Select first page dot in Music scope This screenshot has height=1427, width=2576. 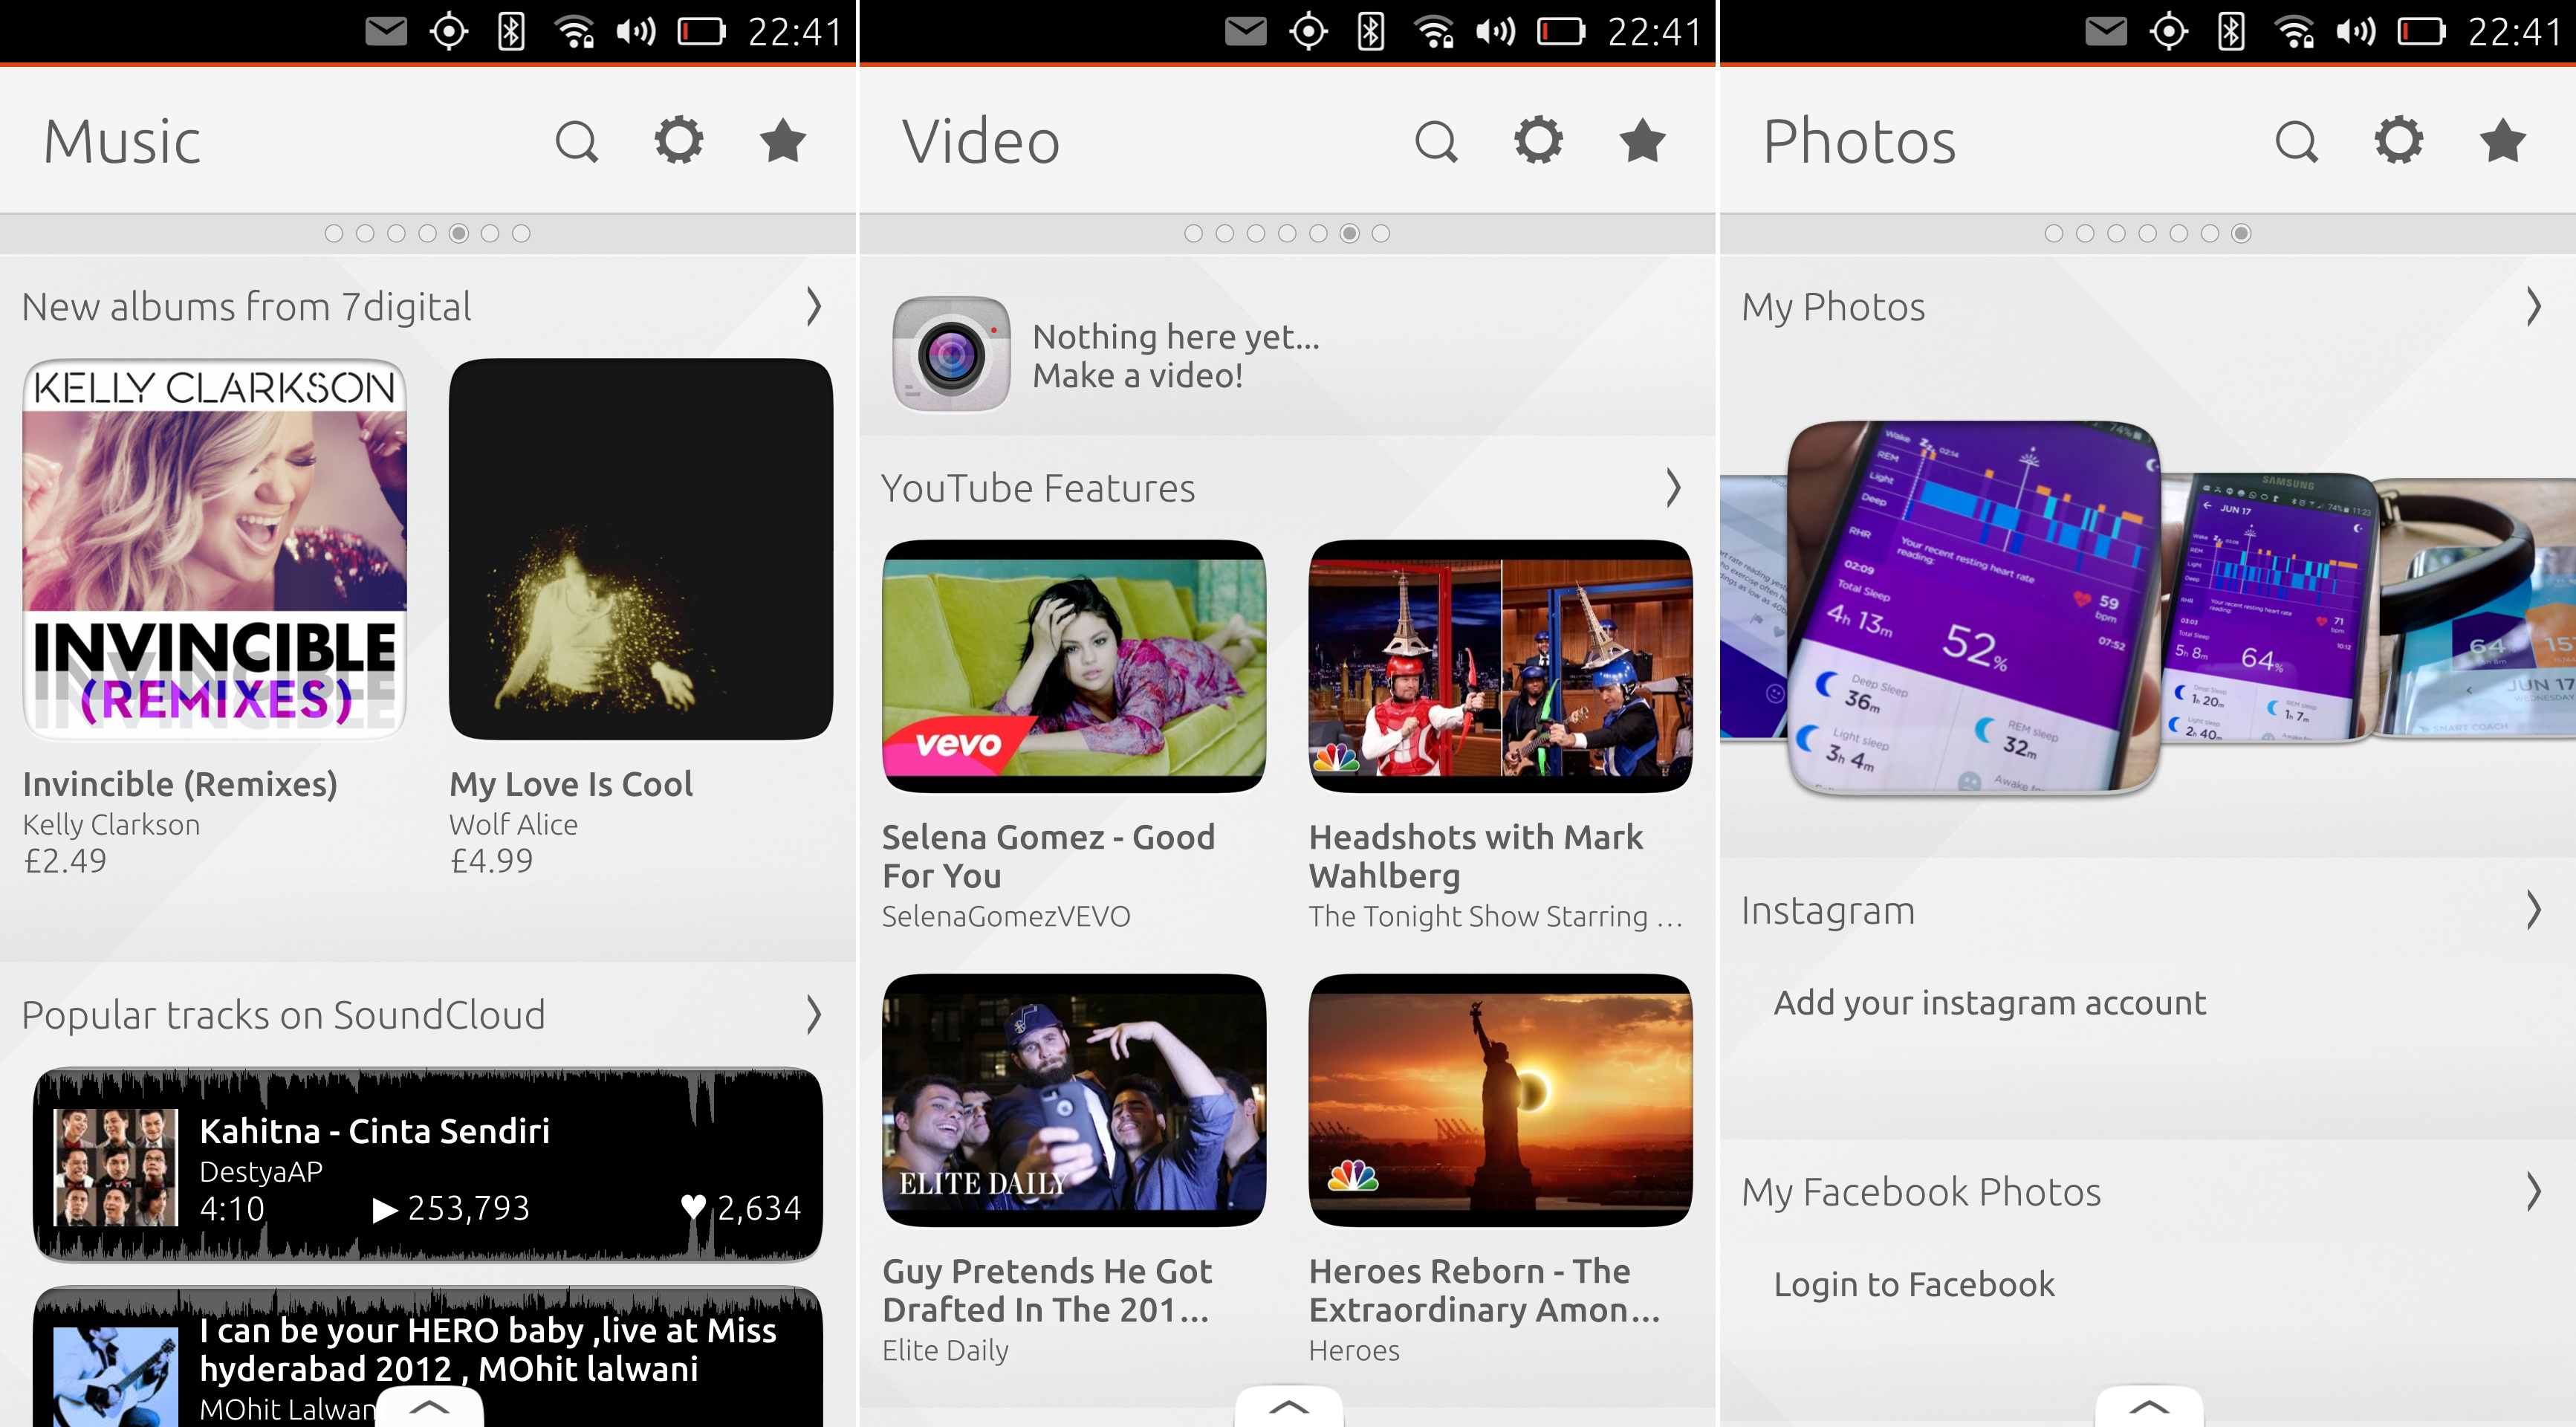334,233
